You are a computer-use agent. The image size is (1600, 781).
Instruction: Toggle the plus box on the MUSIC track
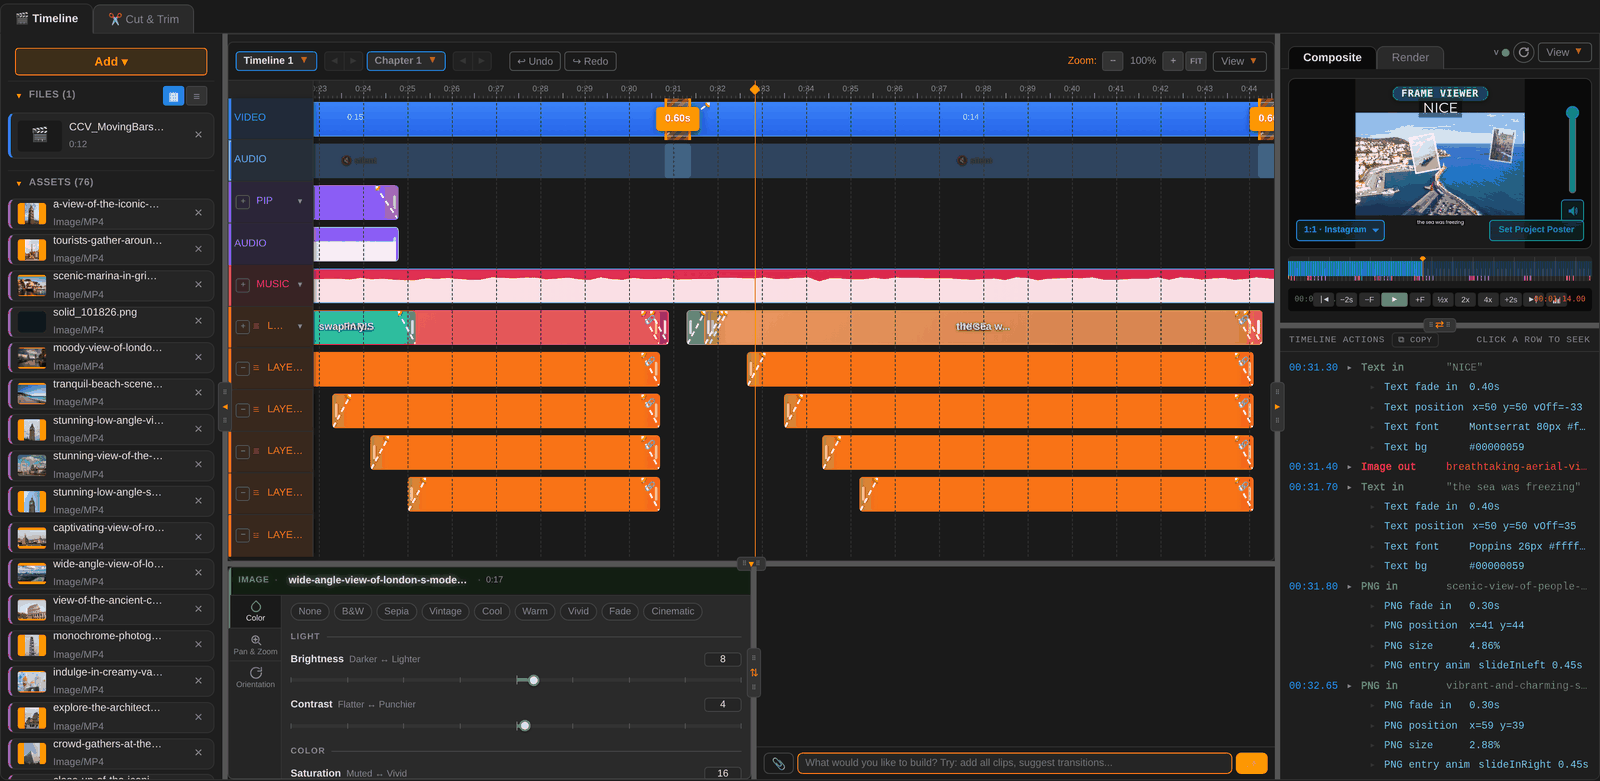click(243, 285)
